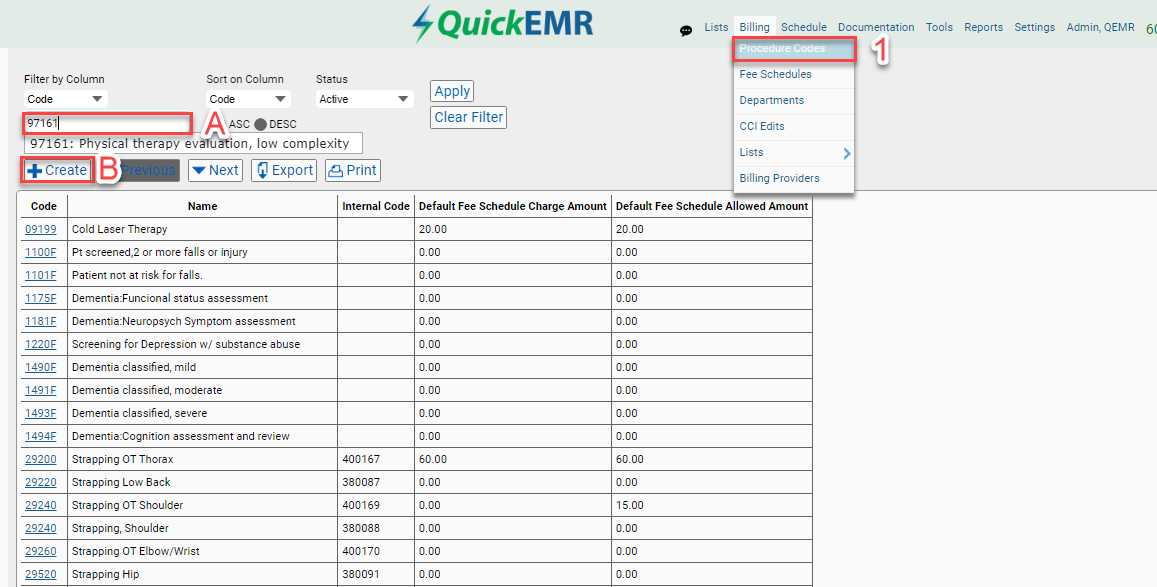Screen dimensions: 1157x587
Task: Click Default Fee Schedule Charge Amount header
Action: click(x=513, y=206)
